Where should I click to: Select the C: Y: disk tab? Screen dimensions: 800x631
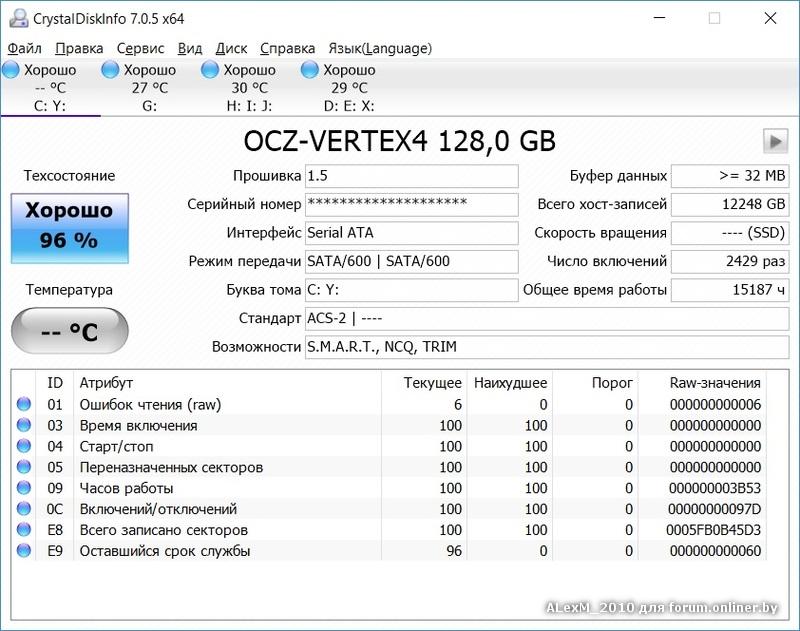[50, 88]
